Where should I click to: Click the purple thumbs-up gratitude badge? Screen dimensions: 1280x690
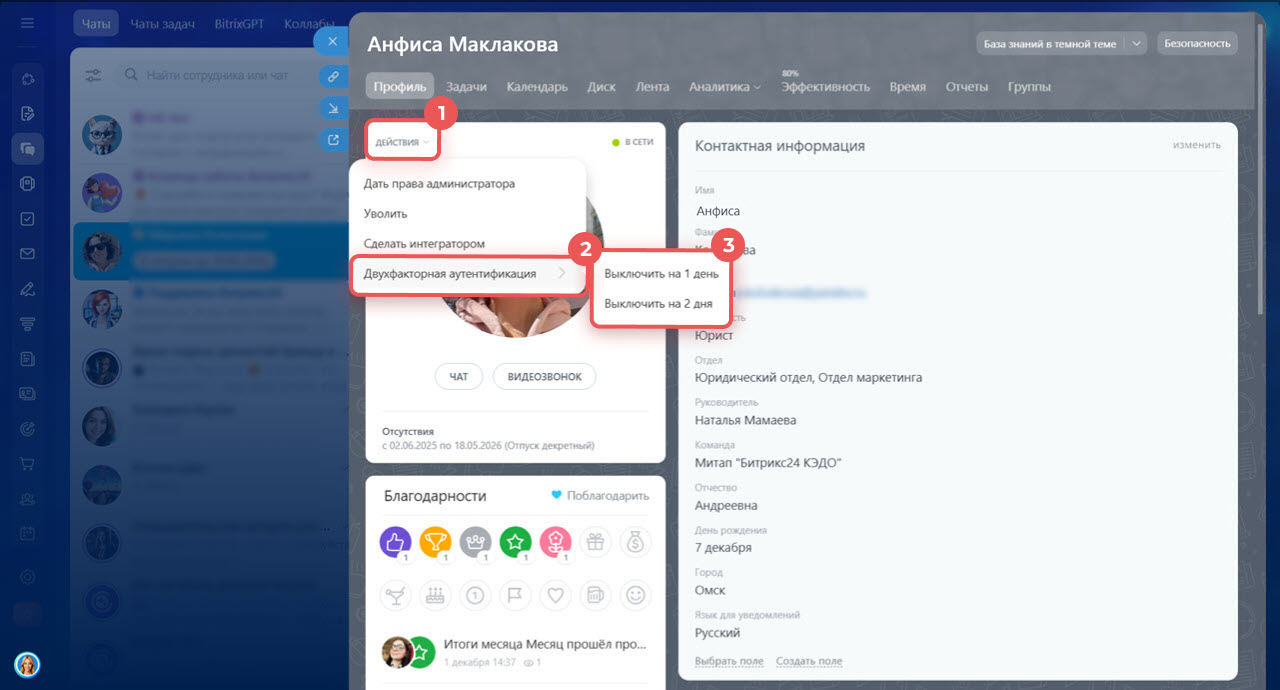[396, 542]
